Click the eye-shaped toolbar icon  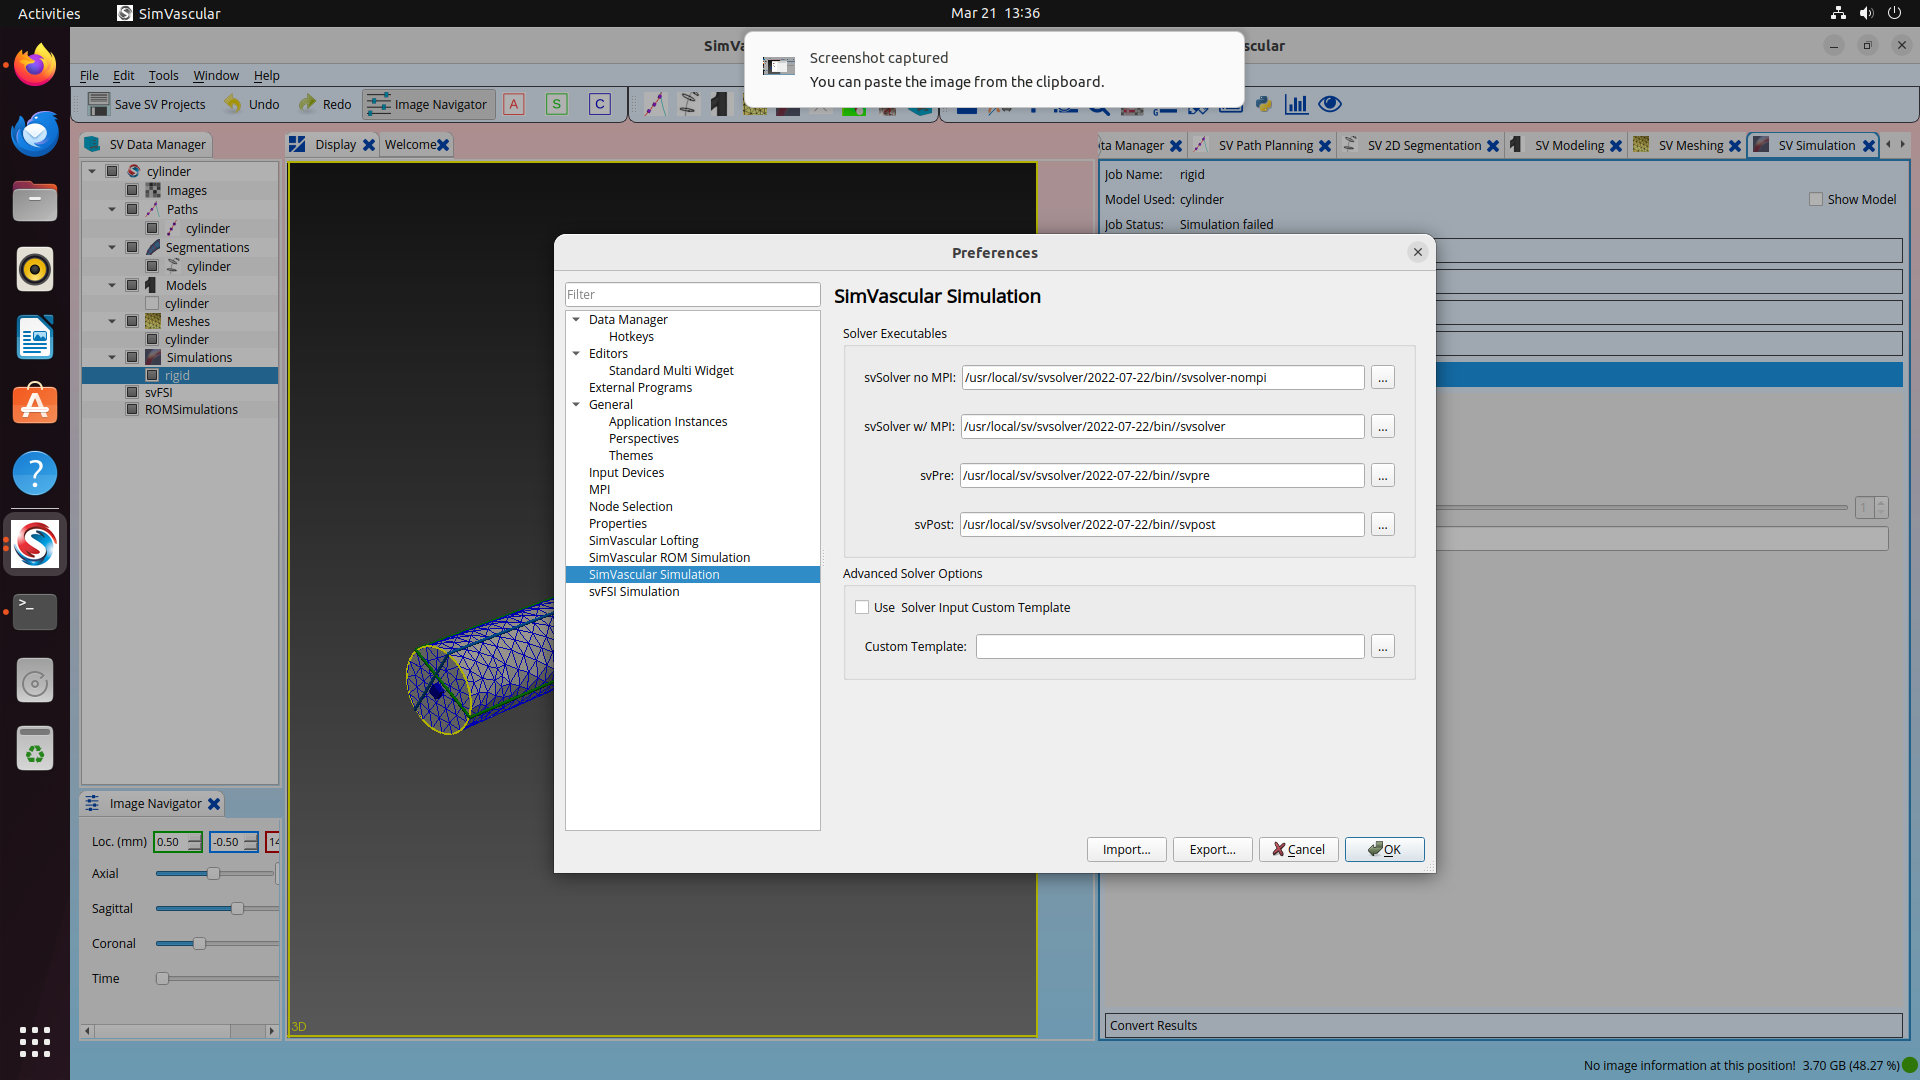1330,104
